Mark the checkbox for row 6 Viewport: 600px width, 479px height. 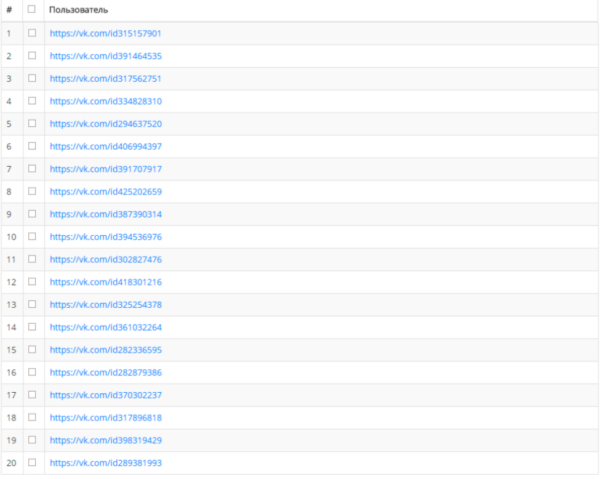pos(32,146)
